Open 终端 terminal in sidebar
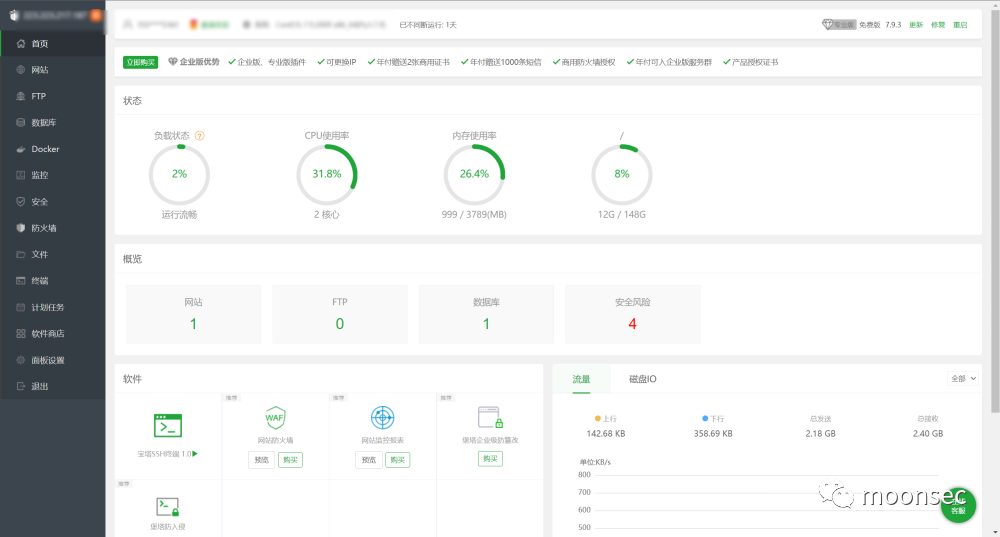The height and width of the screenshot is (537, 1000). [x=52, y=281]
